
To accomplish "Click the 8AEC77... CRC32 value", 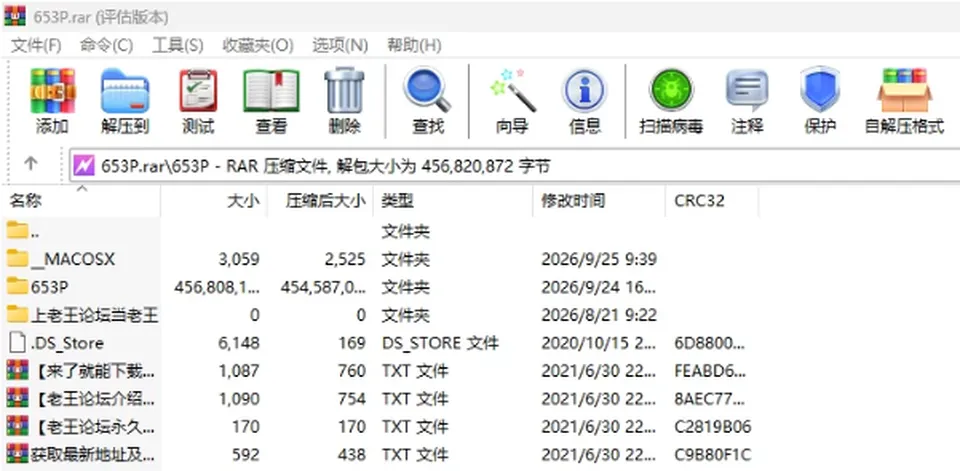I will click(x=710, y=399).
